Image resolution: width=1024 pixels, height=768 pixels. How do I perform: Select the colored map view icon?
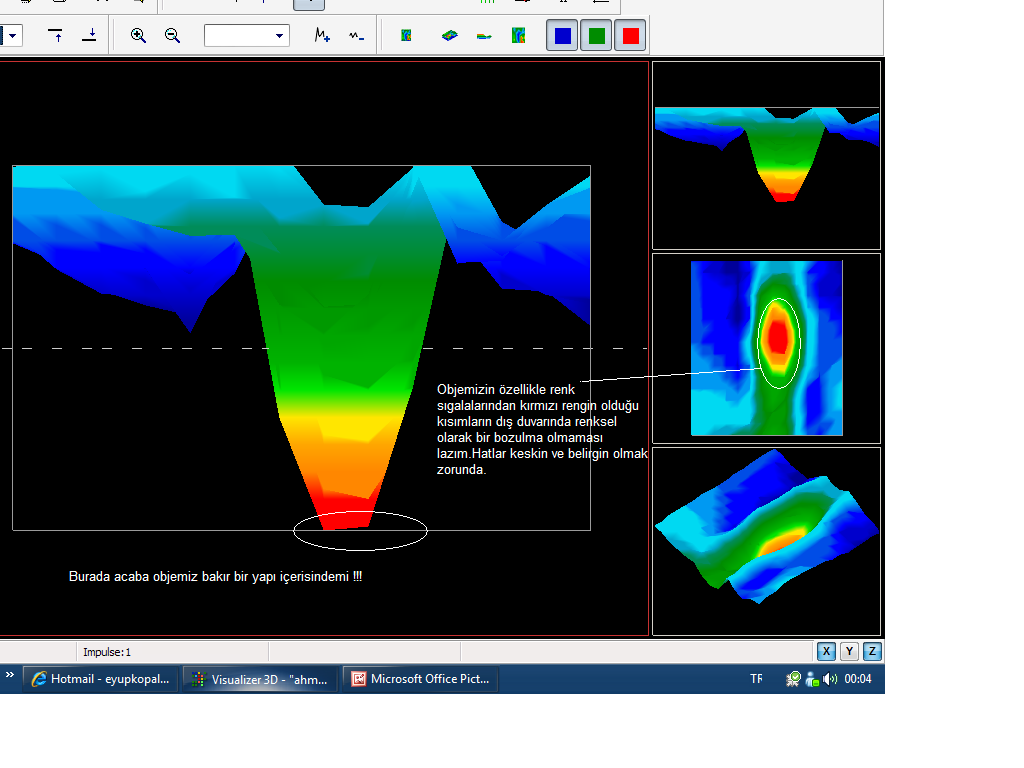[519, 35]
